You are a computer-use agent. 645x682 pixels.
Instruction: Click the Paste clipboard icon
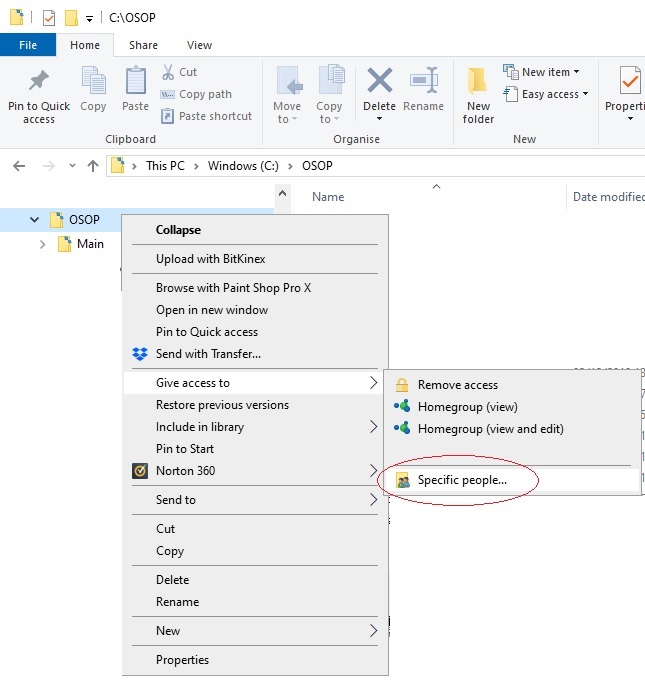pos(136,80)
